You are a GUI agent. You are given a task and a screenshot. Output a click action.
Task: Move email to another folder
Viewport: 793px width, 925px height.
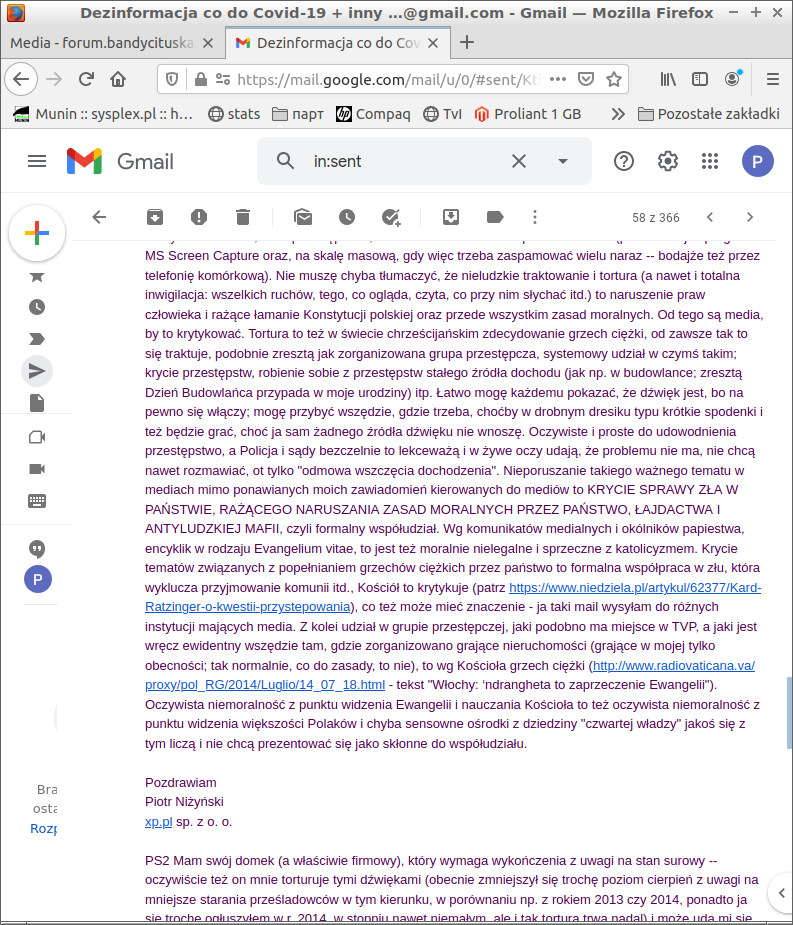click(x=451, y=217)
